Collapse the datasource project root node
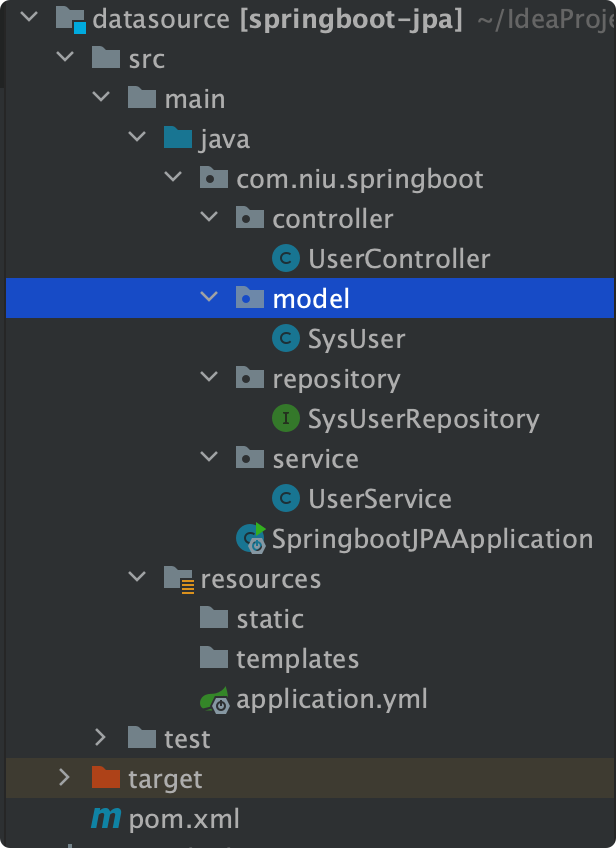The height and width of the screenshot is (848, 616). click(28, 18)
